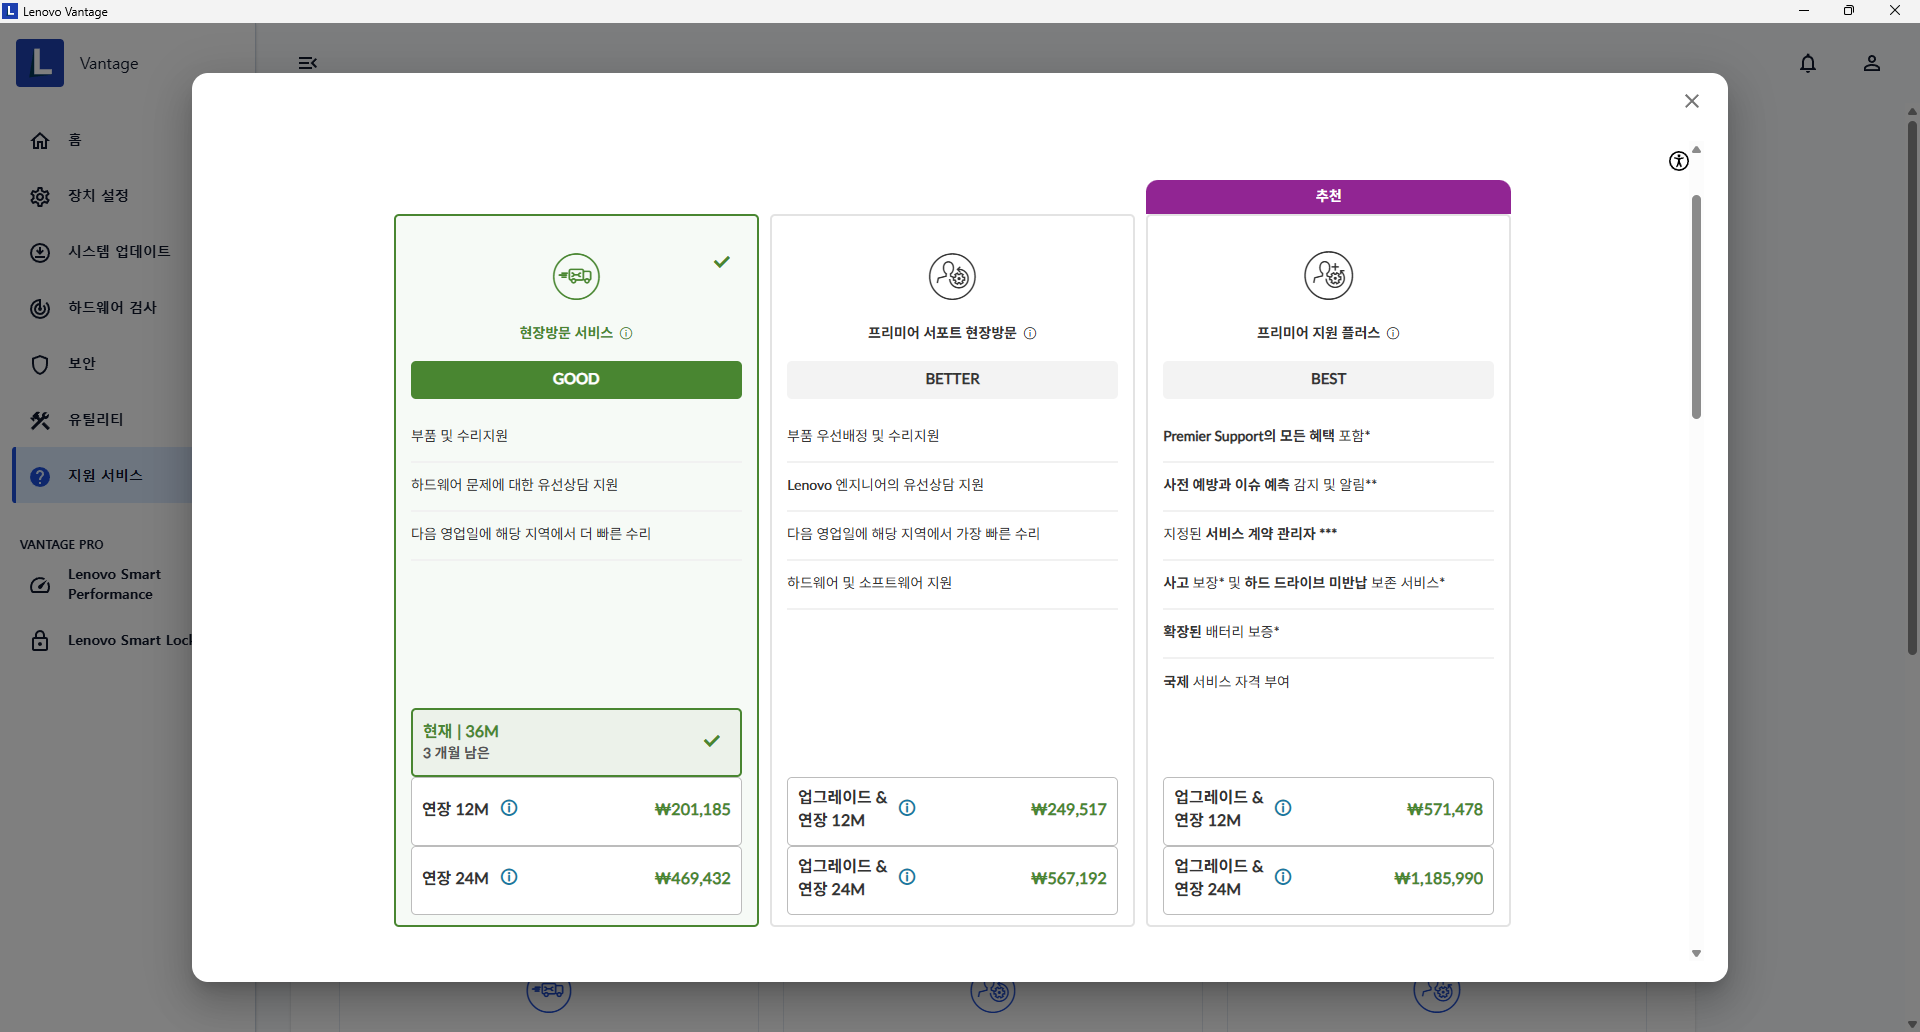Click the dialog's vertical scrollbar thumb

tap(1696, 307)
